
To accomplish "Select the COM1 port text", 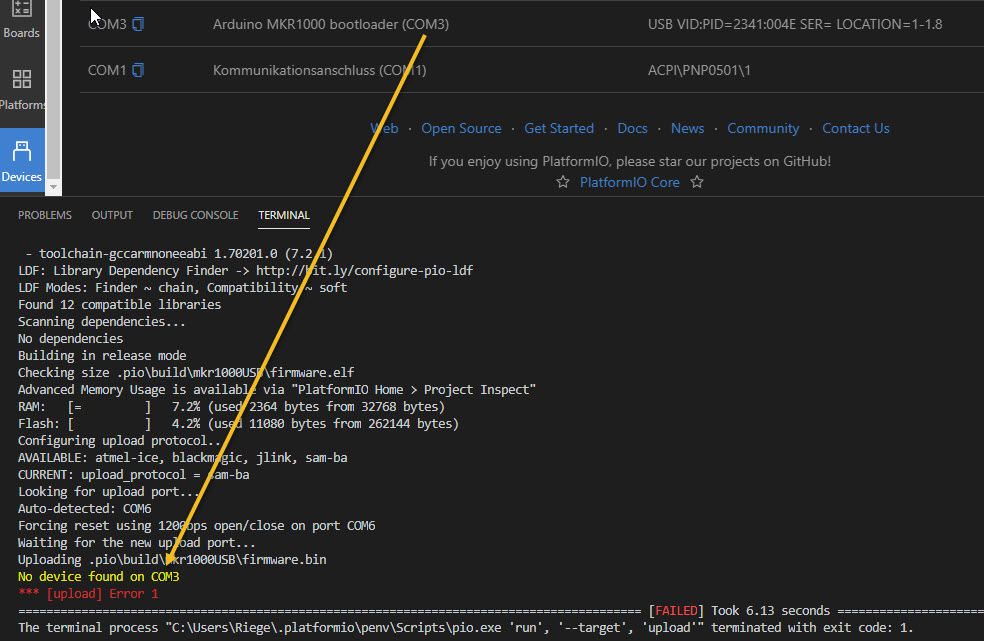I will pyautogui.click(x=107, y=70).
